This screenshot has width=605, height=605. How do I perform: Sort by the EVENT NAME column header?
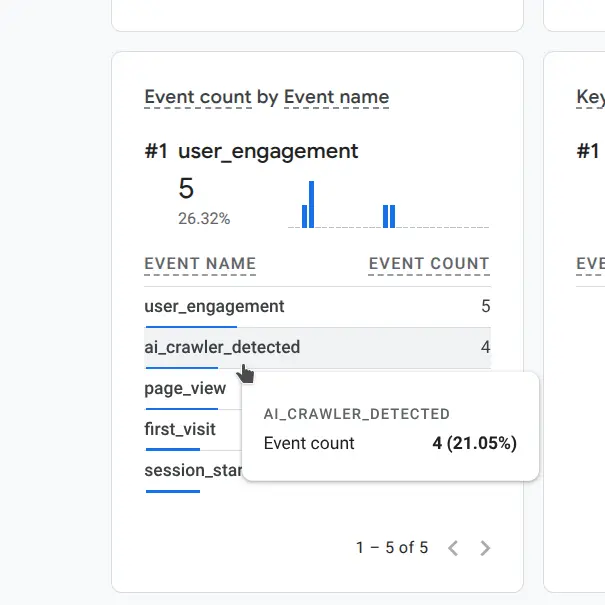click(200, 264)
